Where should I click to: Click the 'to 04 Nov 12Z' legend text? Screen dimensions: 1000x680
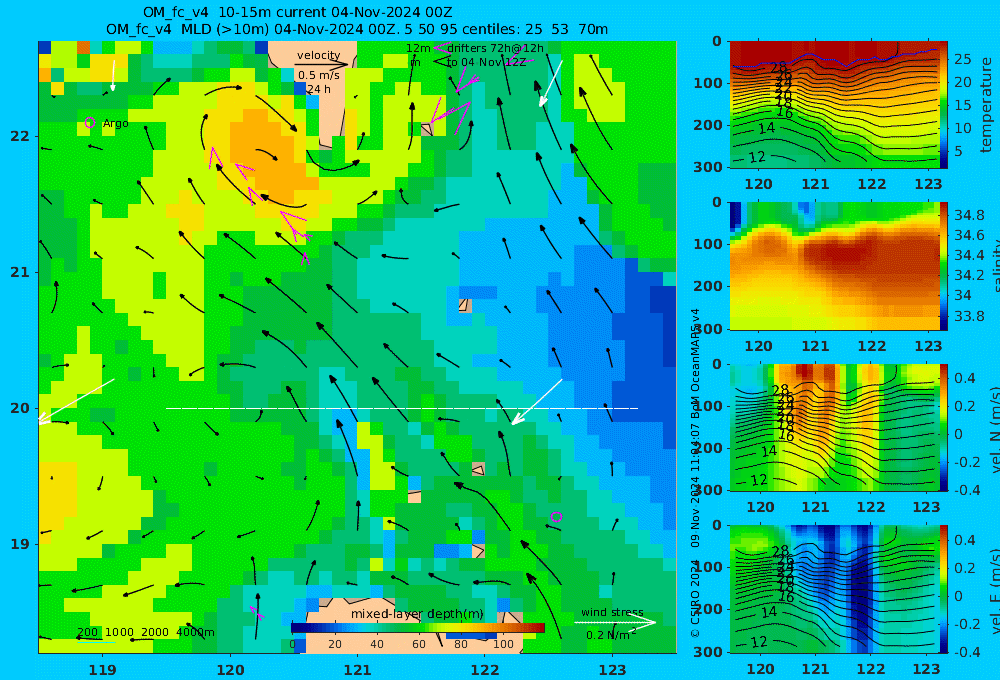click(486, 62)
